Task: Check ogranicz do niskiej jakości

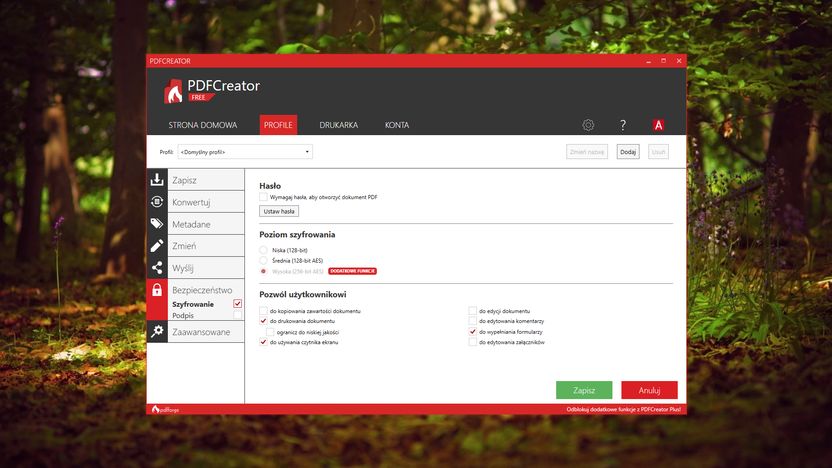Action: 270,332
